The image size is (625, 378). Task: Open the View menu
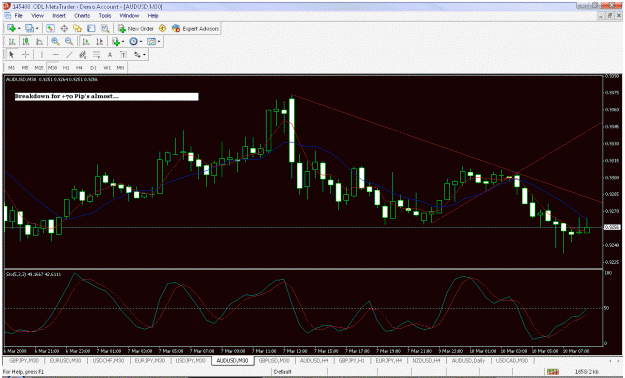pyautogui.click(x=37, y=16)
